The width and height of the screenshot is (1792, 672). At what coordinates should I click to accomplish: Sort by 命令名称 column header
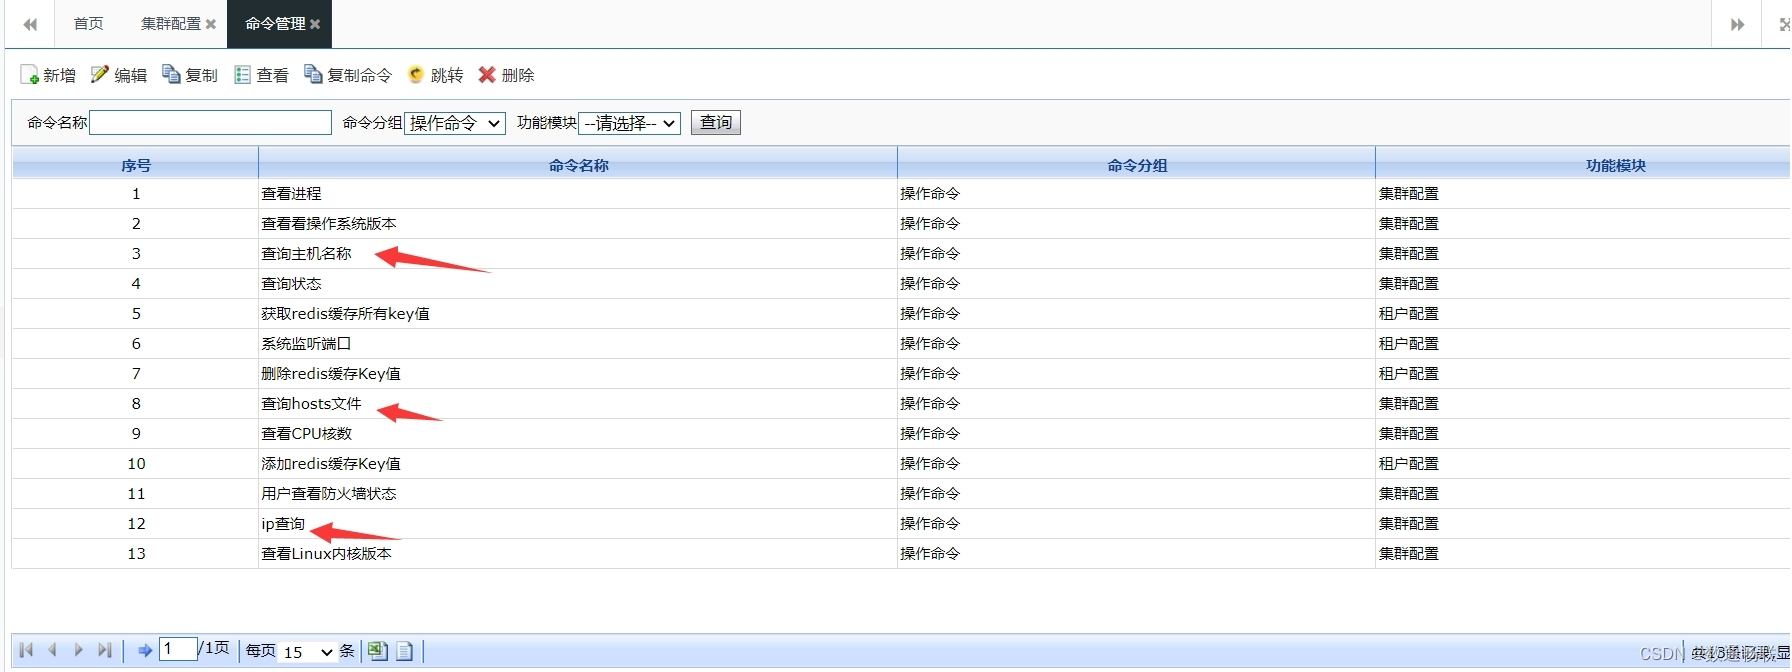578,165
